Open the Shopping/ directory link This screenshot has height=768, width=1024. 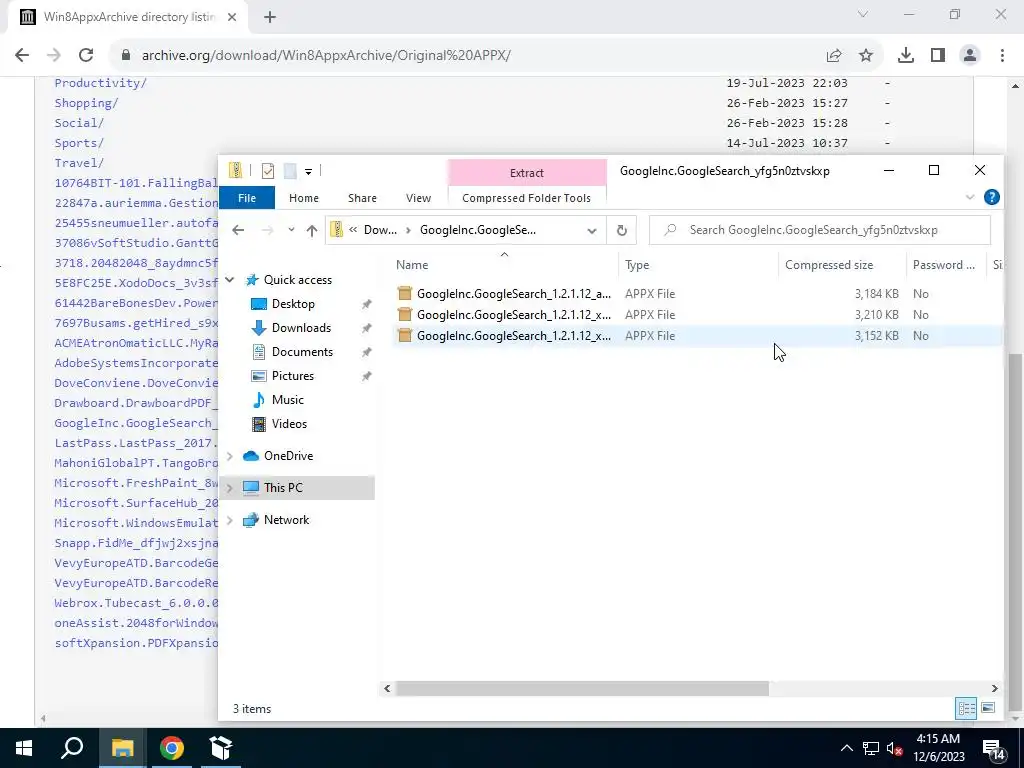(x=86, y=103)
